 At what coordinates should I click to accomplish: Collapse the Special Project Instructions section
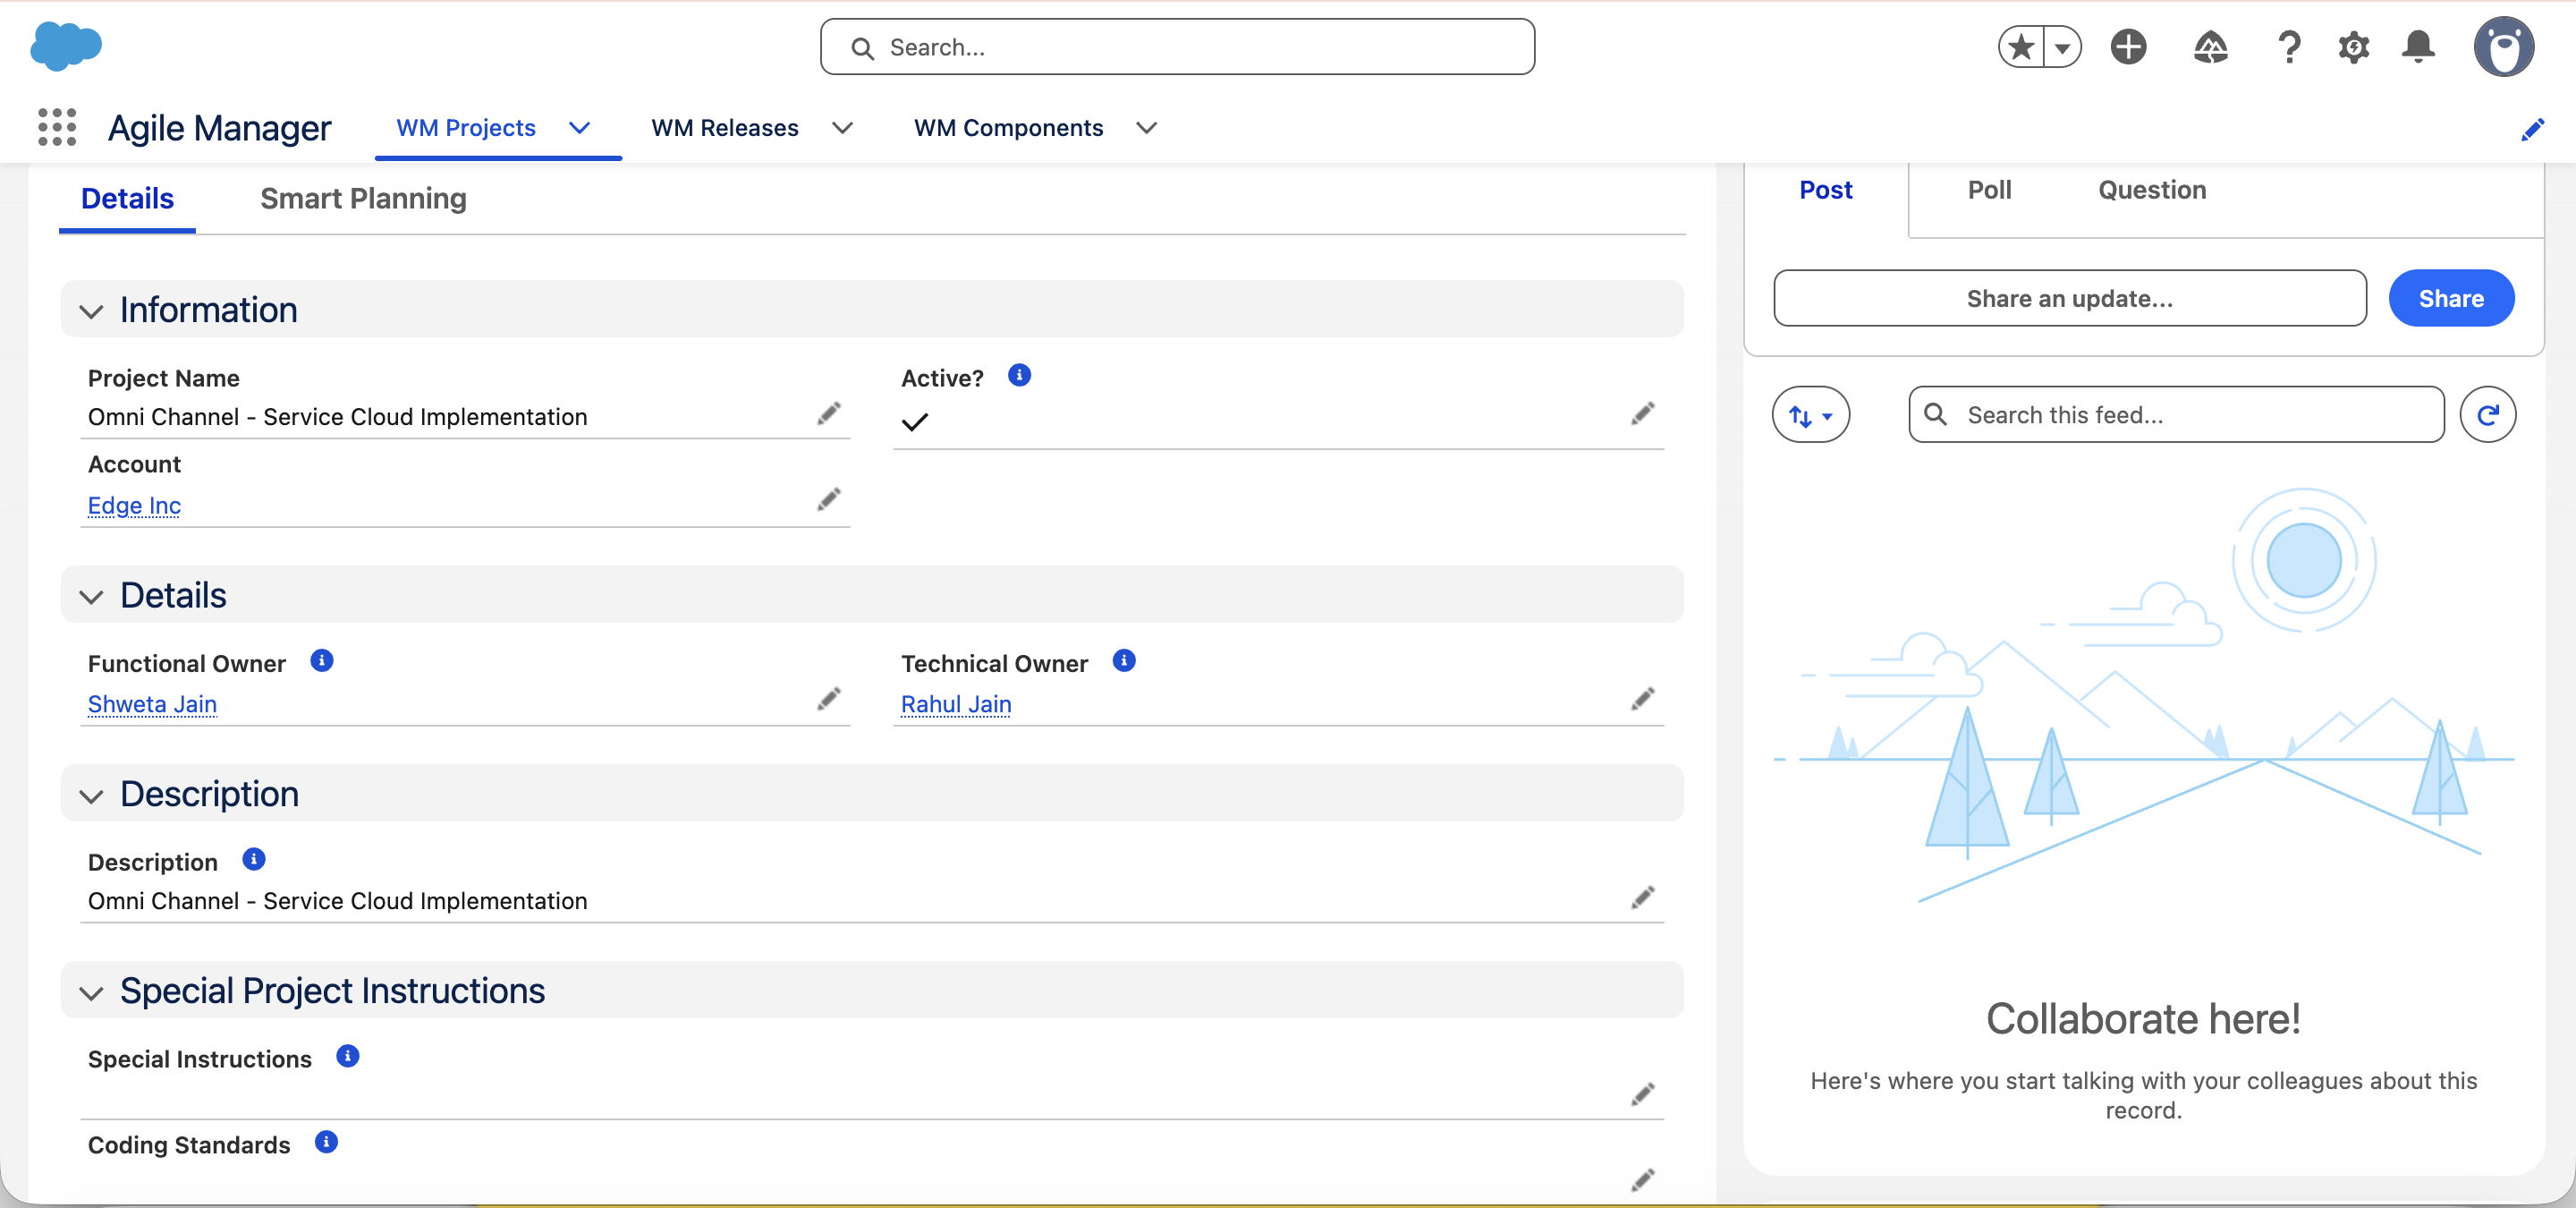click(x=91, y=993)
